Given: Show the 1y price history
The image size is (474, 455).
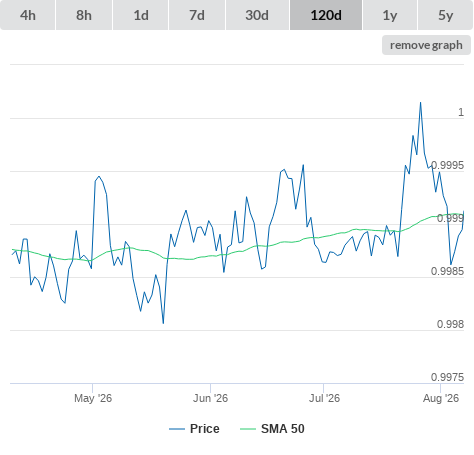Looking at the screenshot, I should point(390,15).
